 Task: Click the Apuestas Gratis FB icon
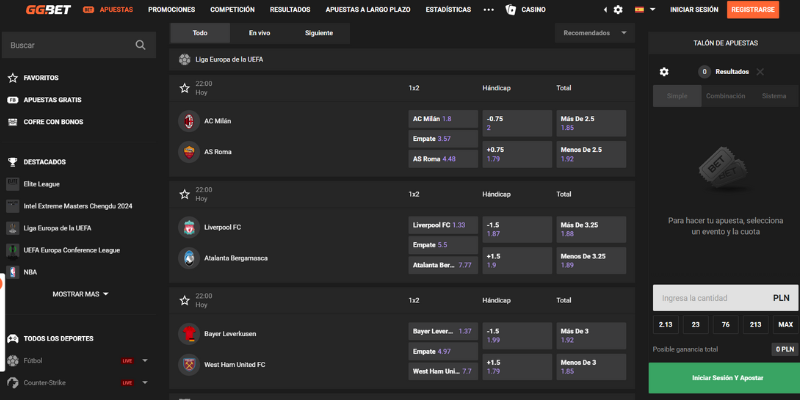click(x=13, y=100)
